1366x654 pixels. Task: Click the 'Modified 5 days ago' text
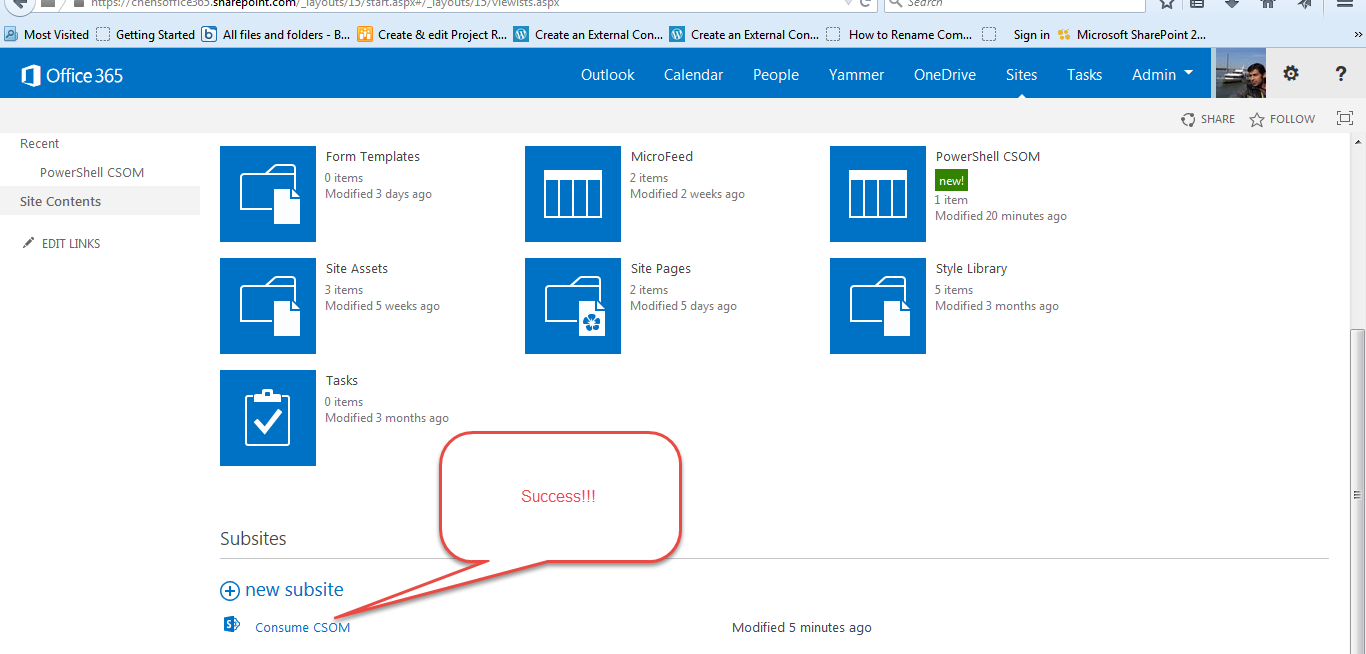click(683, 306)
